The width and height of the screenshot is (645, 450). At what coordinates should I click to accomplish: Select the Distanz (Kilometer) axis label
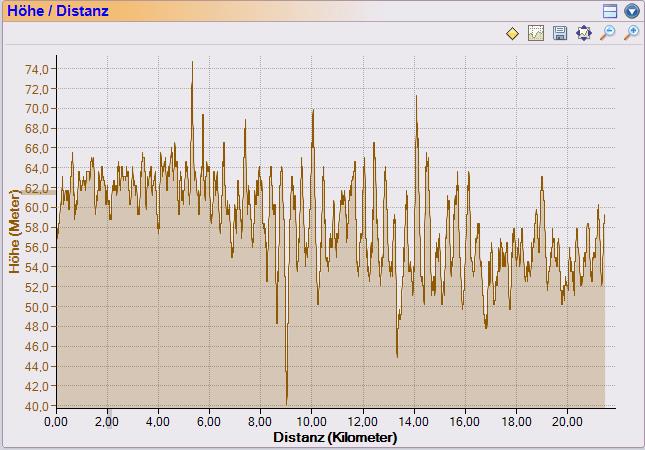pyautogui.click(x=334, y=438)
